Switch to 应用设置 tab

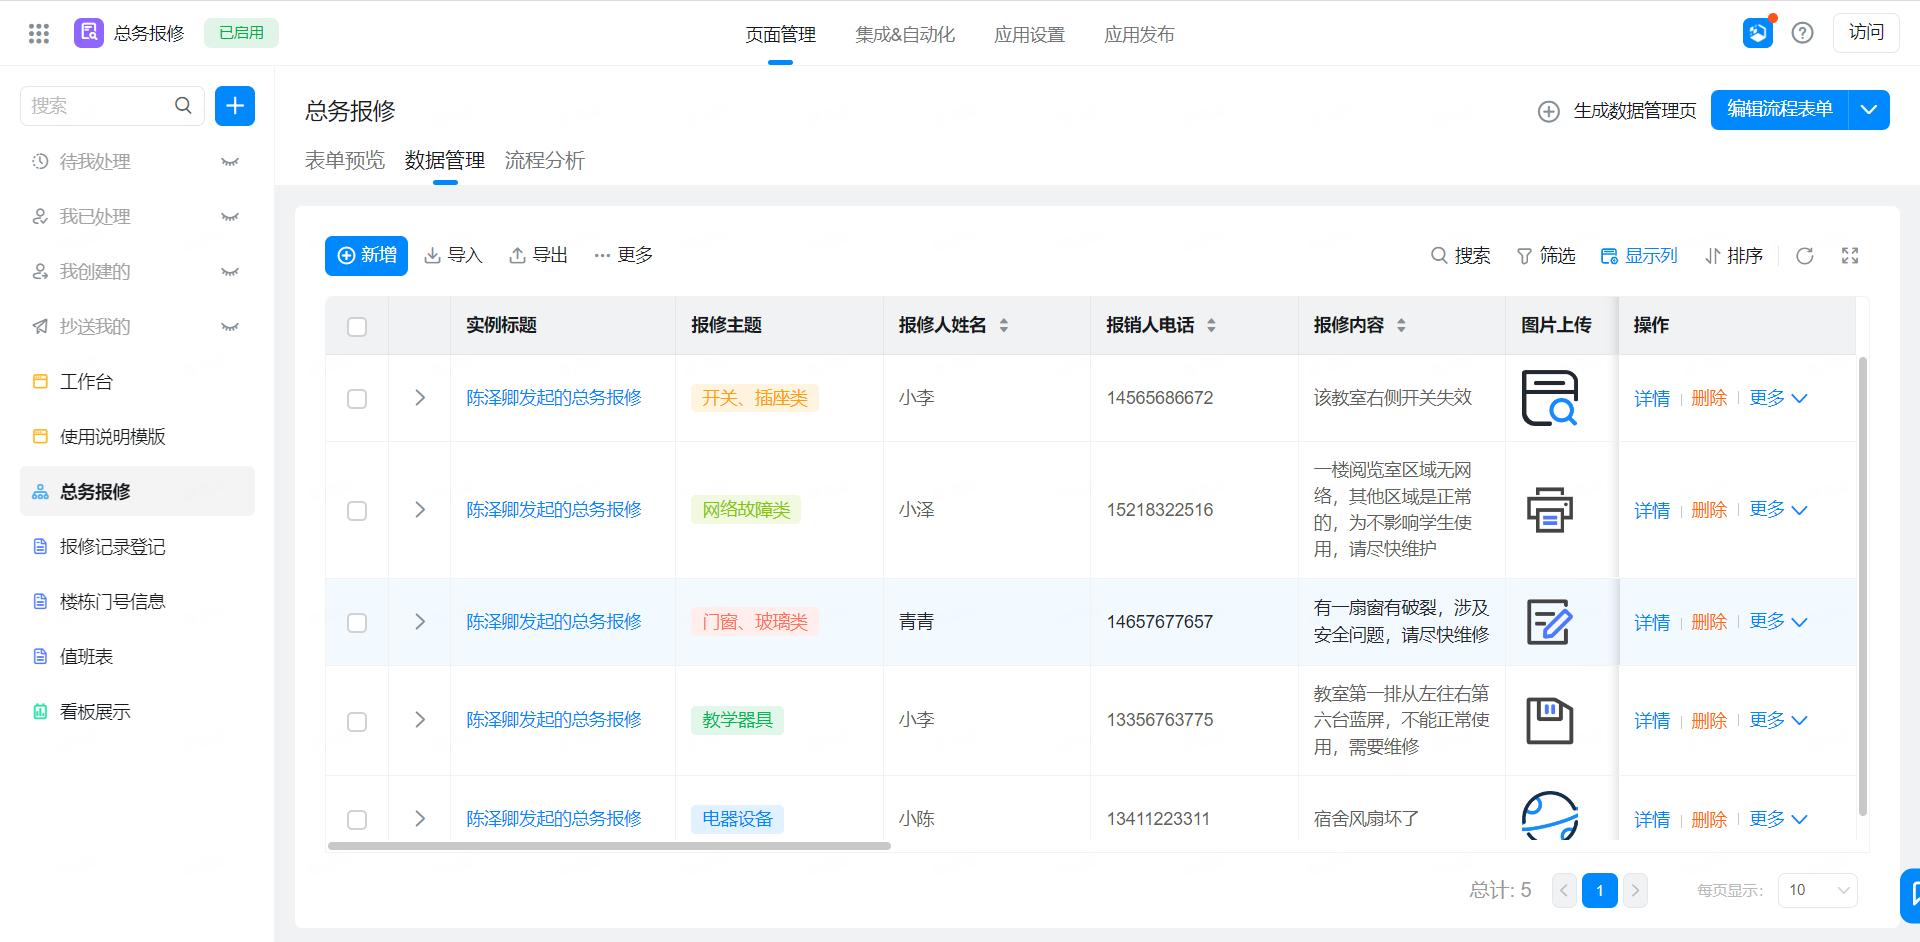[1029, 34]
